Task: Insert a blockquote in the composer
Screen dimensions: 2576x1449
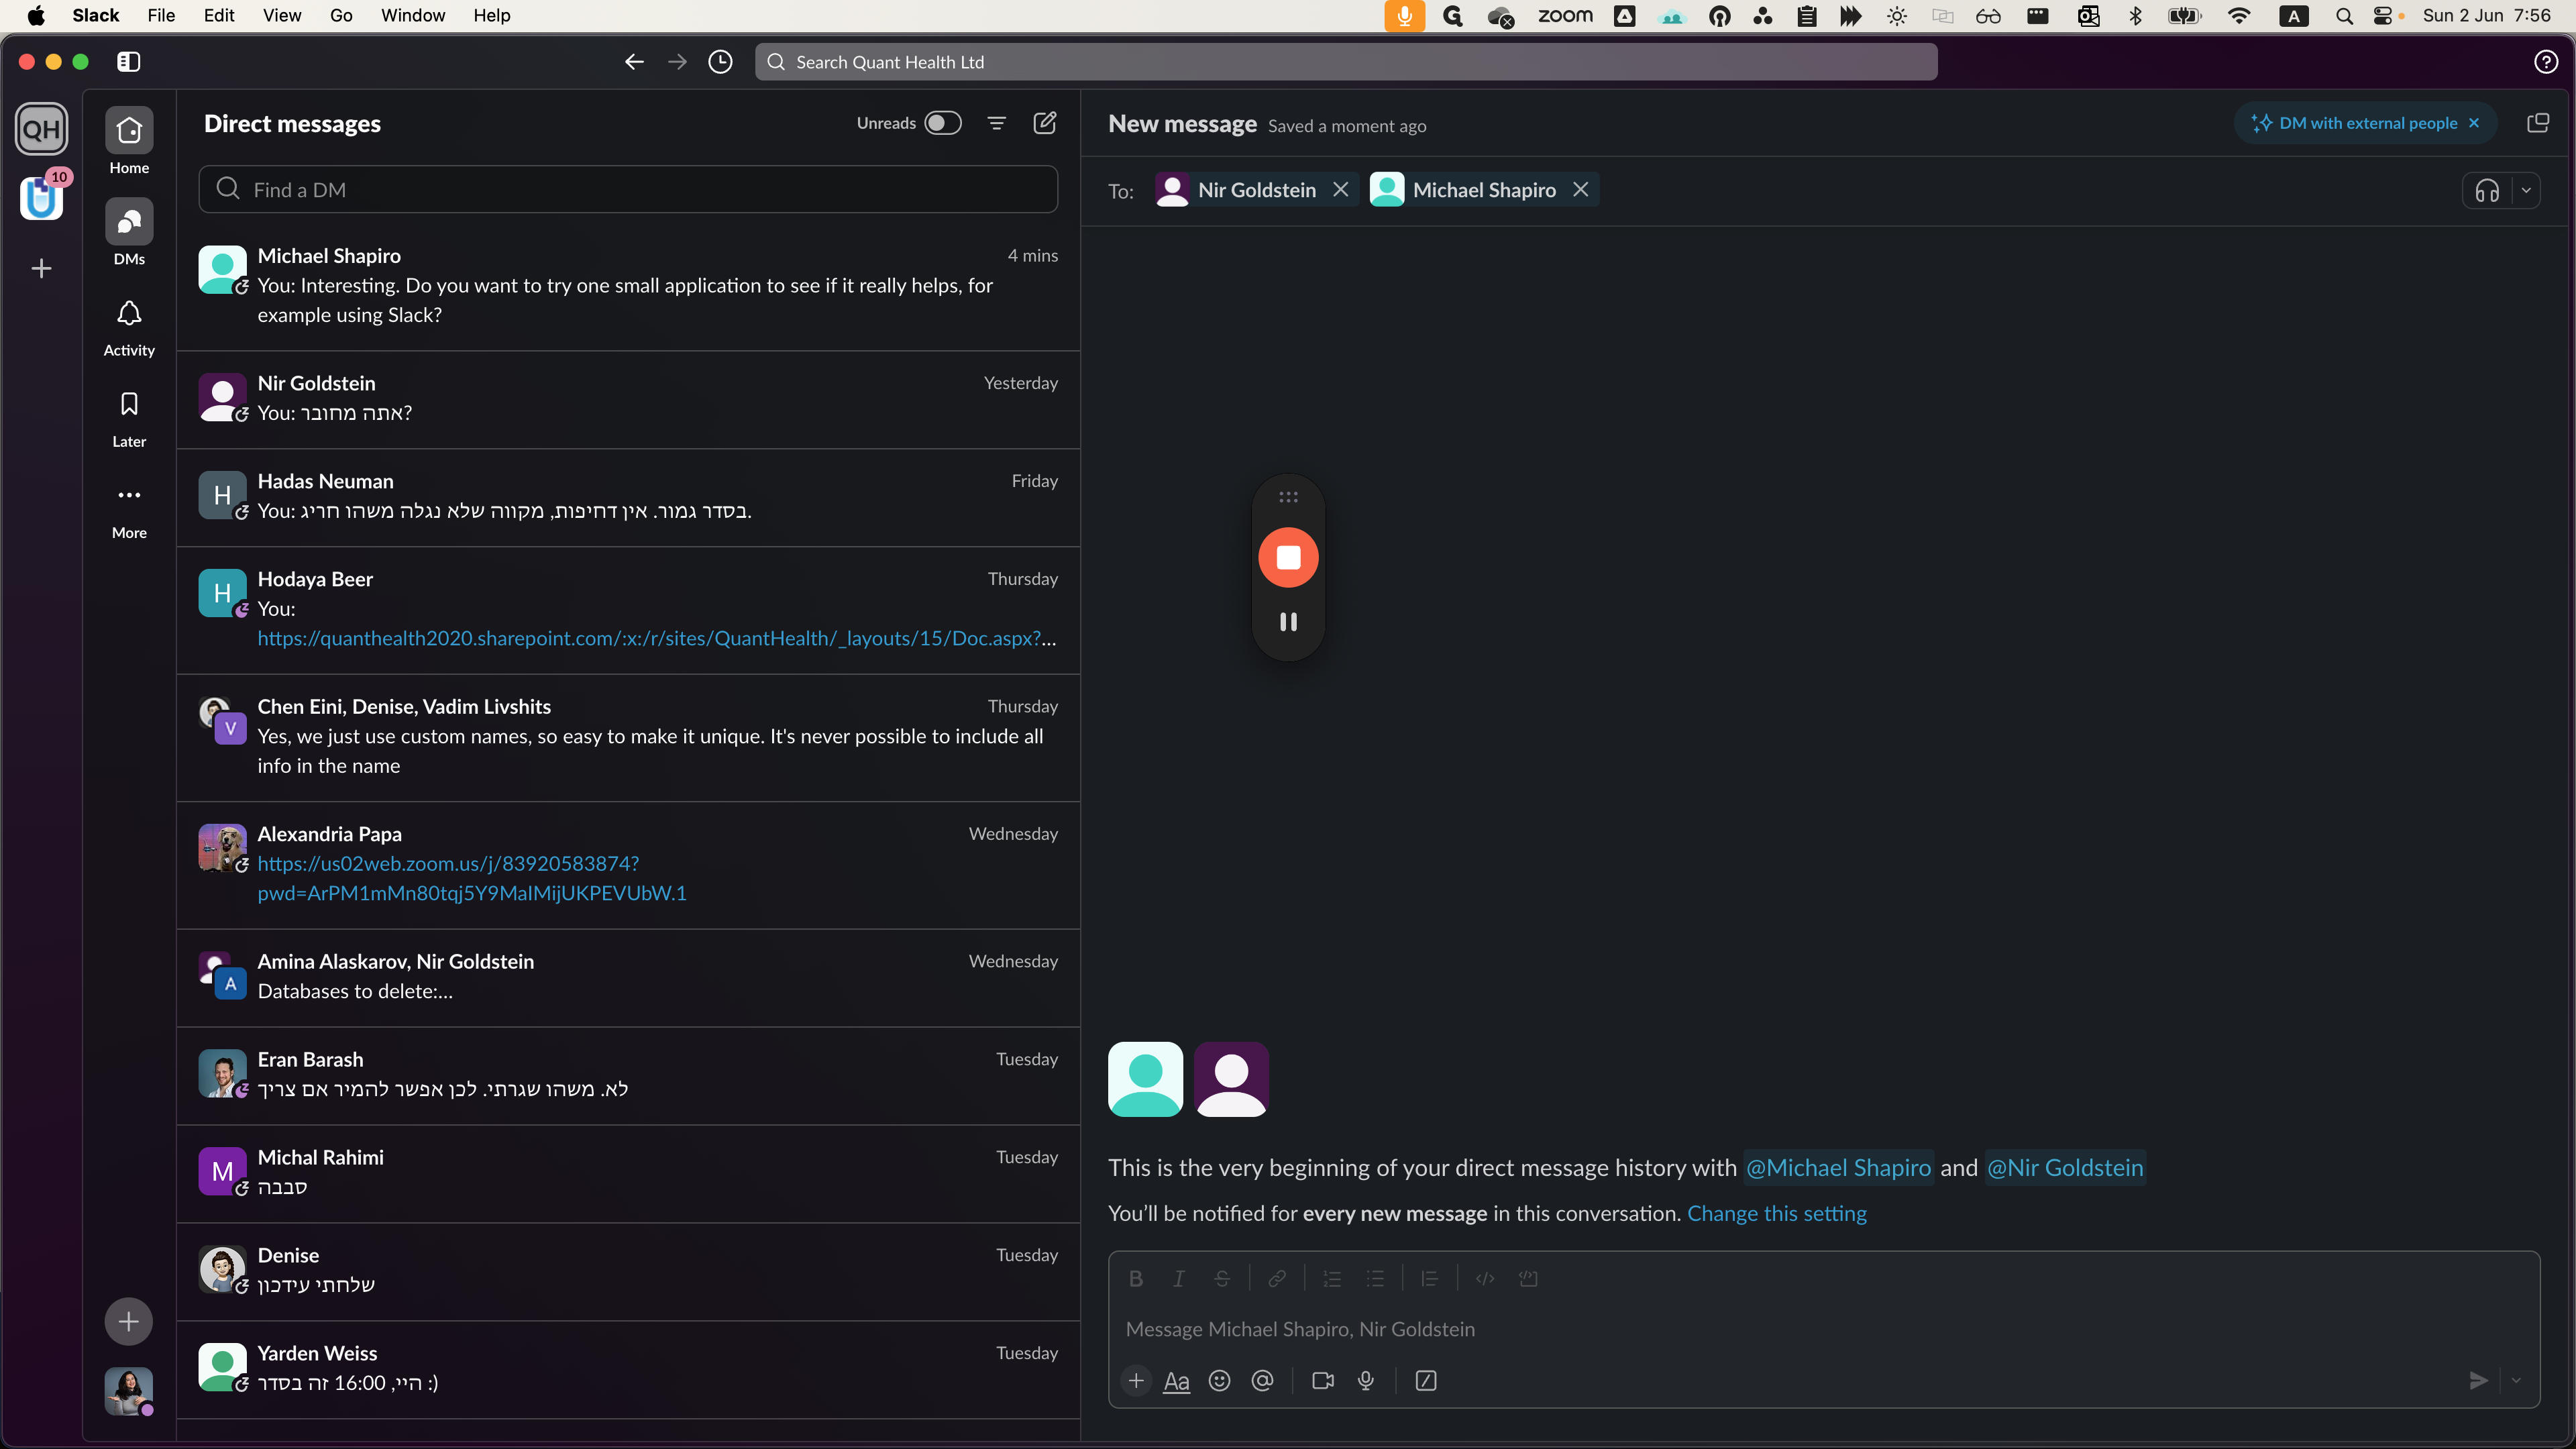Action: coord(1430,1278)
